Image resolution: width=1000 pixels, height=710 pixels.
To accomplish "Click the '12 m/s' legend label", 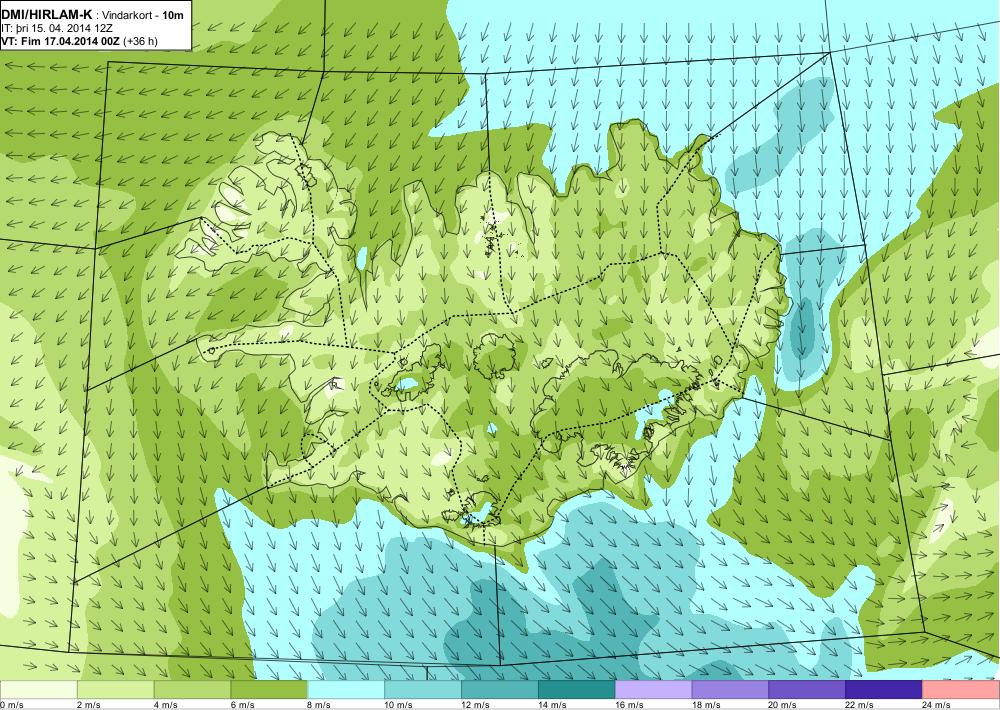I will coord(476,705).
